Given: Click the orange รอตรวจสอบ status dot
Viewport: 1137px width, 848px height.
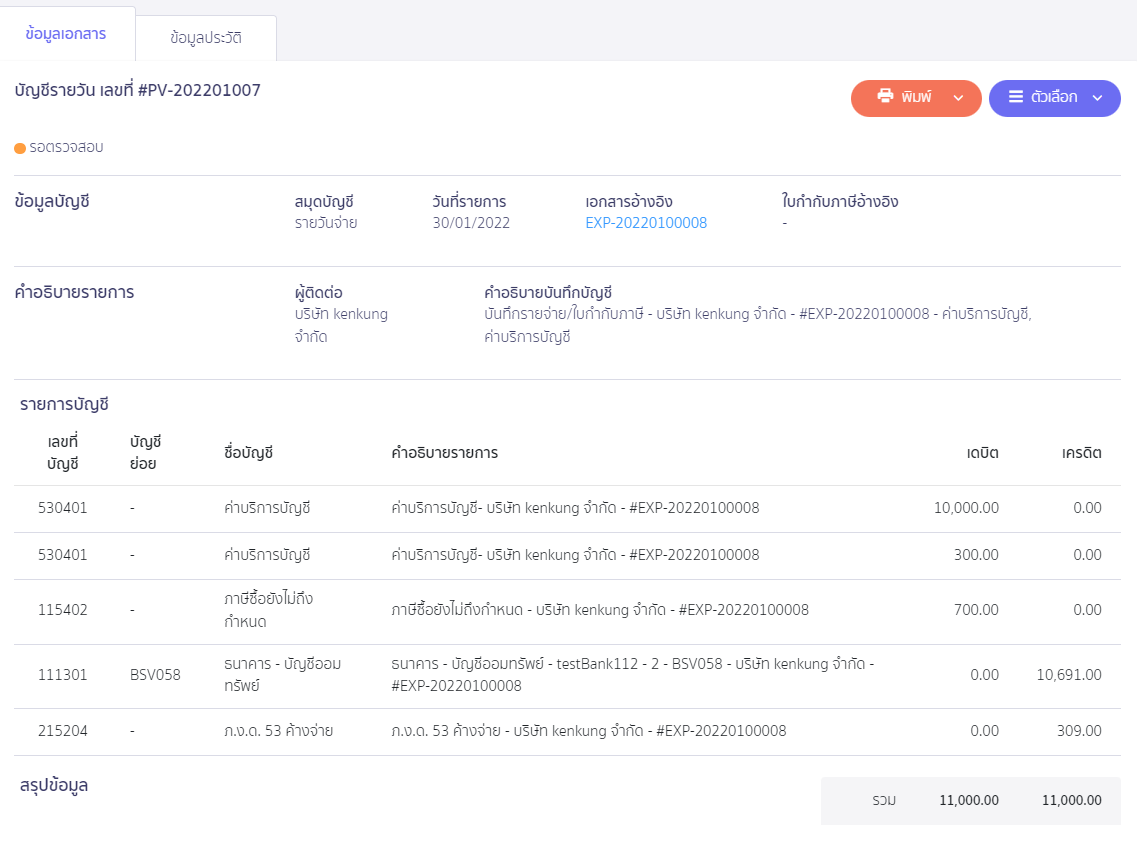Looking at the screenshot, I should pos(20,148).
